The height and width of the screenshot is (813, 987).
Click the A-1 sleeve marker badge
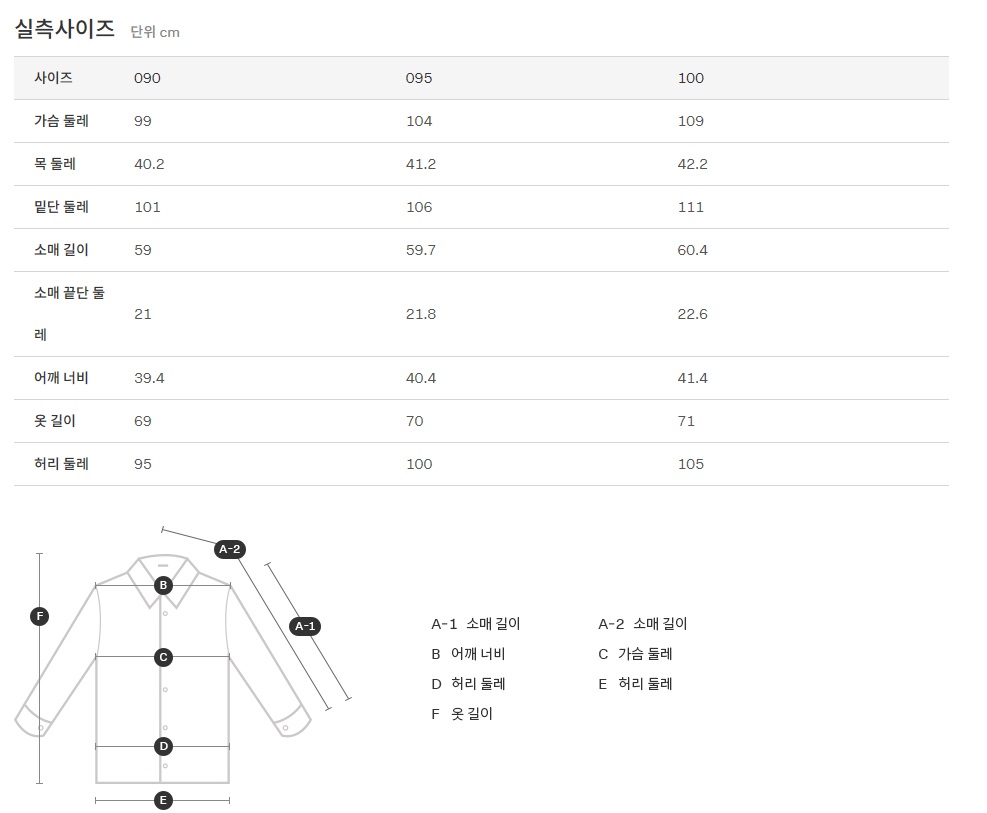[304, 626]
